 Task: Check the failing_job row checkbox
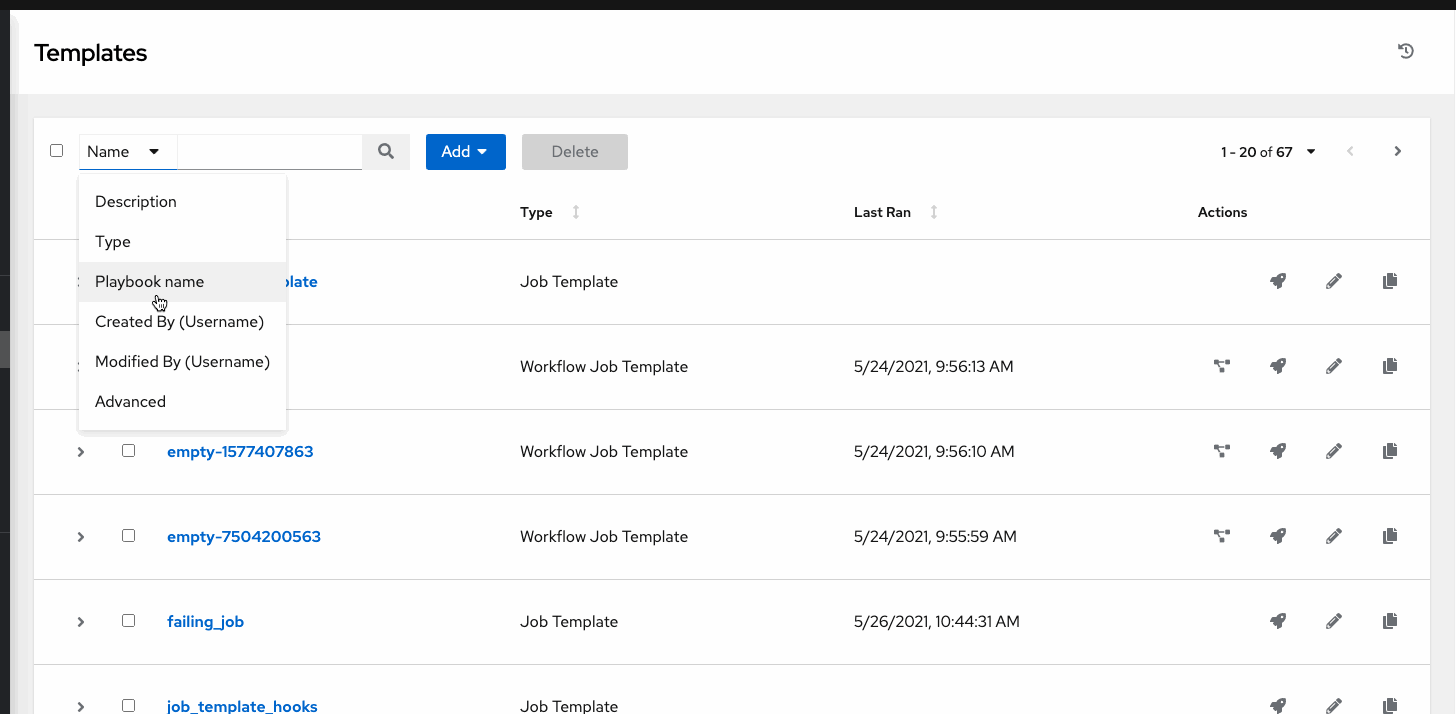(x=128, y=621)
